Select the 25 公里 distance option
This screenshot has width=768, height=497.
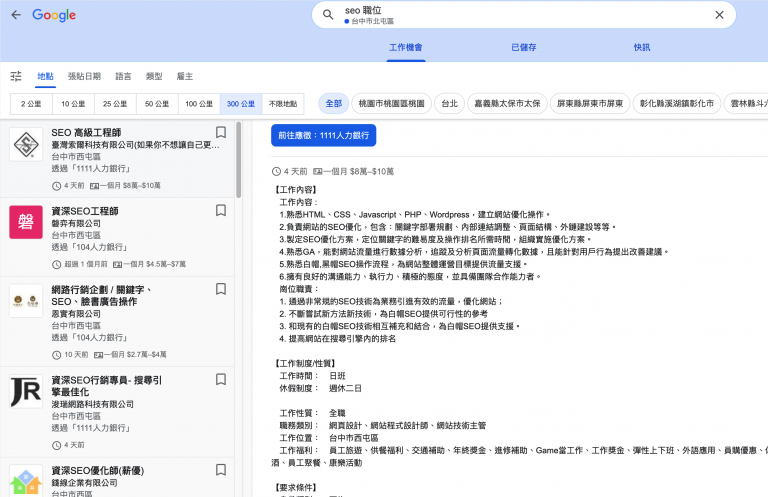pyautogui.click(x=114, y=103)
